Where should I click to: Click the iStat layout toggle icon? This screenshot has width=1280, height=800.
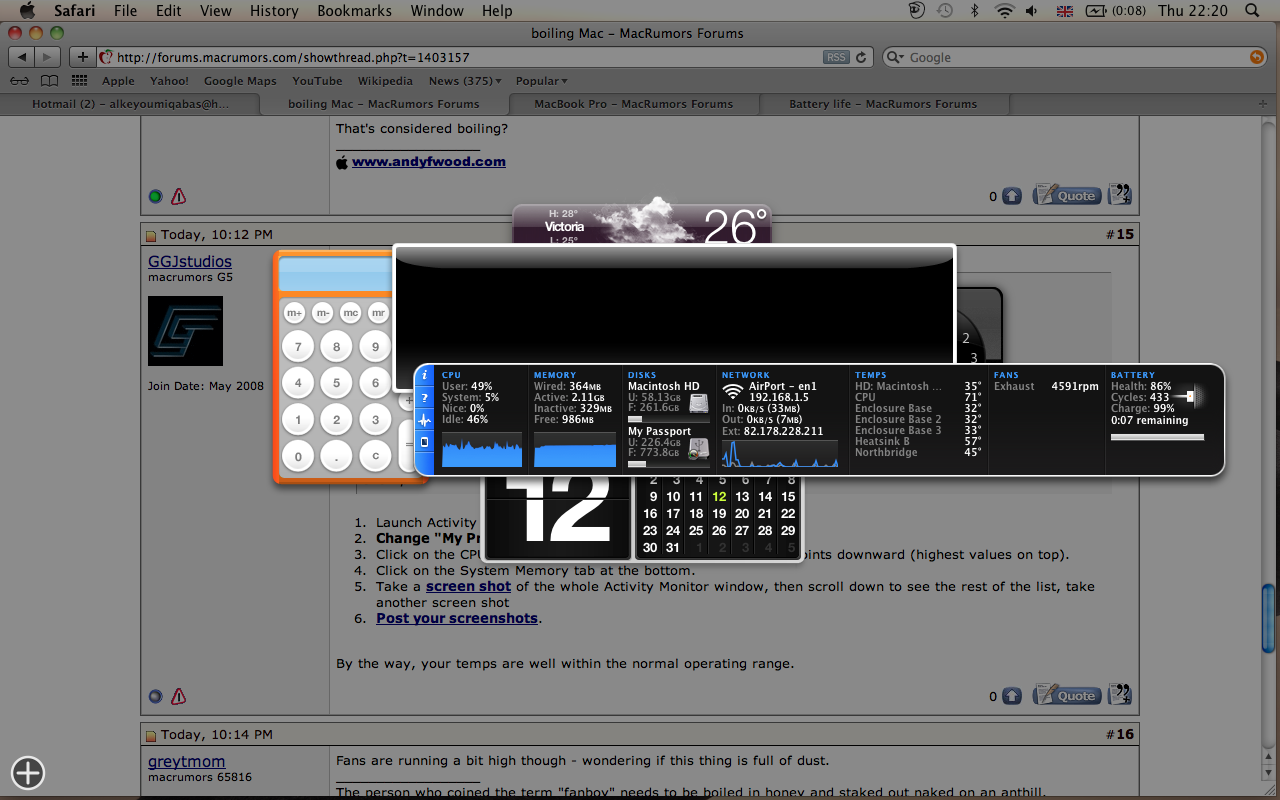pos(424,442)
